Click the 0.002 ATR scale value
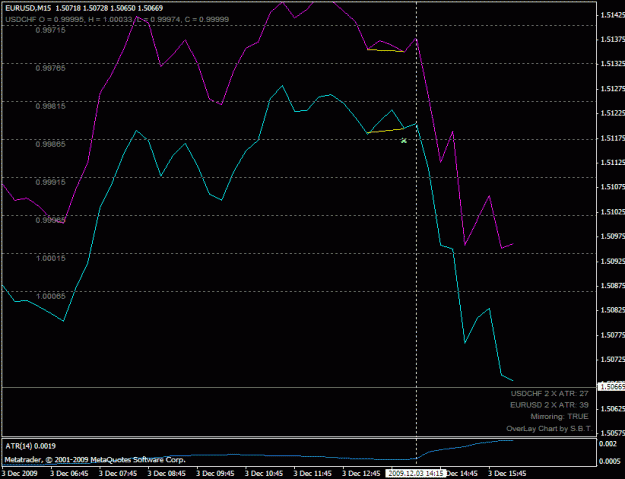 pyautogui.click(x=608, y=444)
